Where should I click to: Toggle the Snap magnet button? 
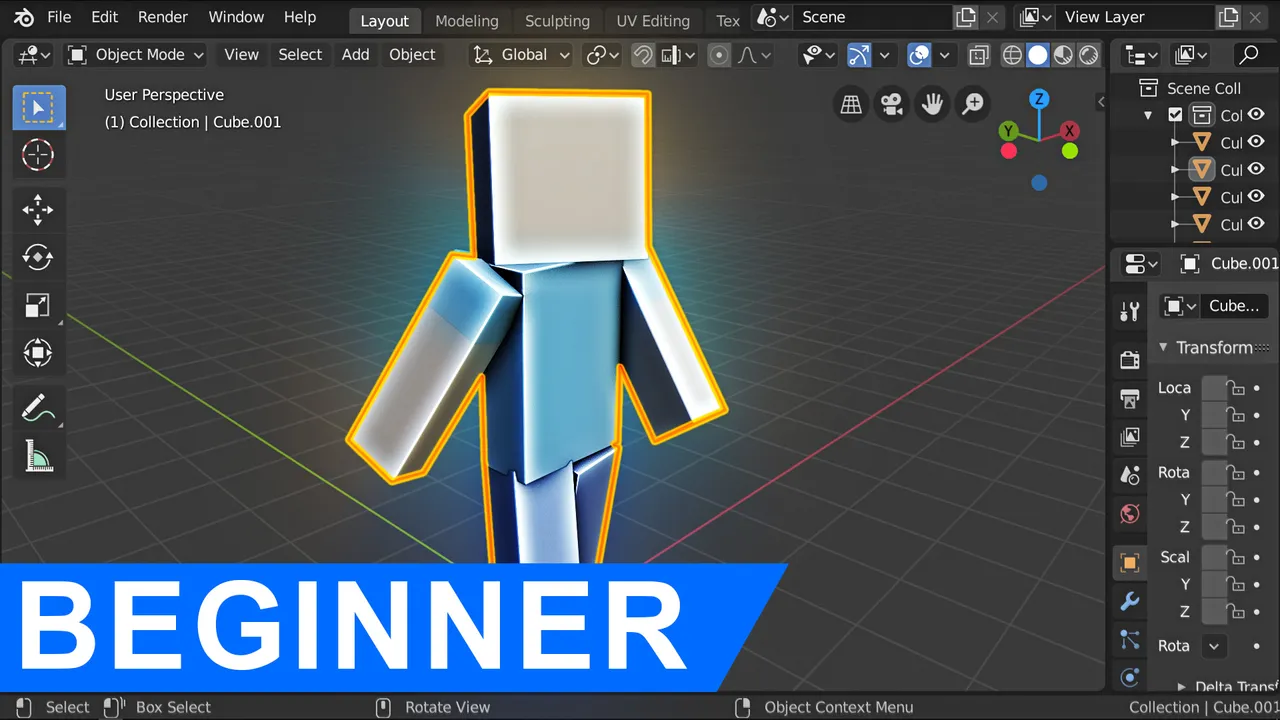tap(644, 55)
